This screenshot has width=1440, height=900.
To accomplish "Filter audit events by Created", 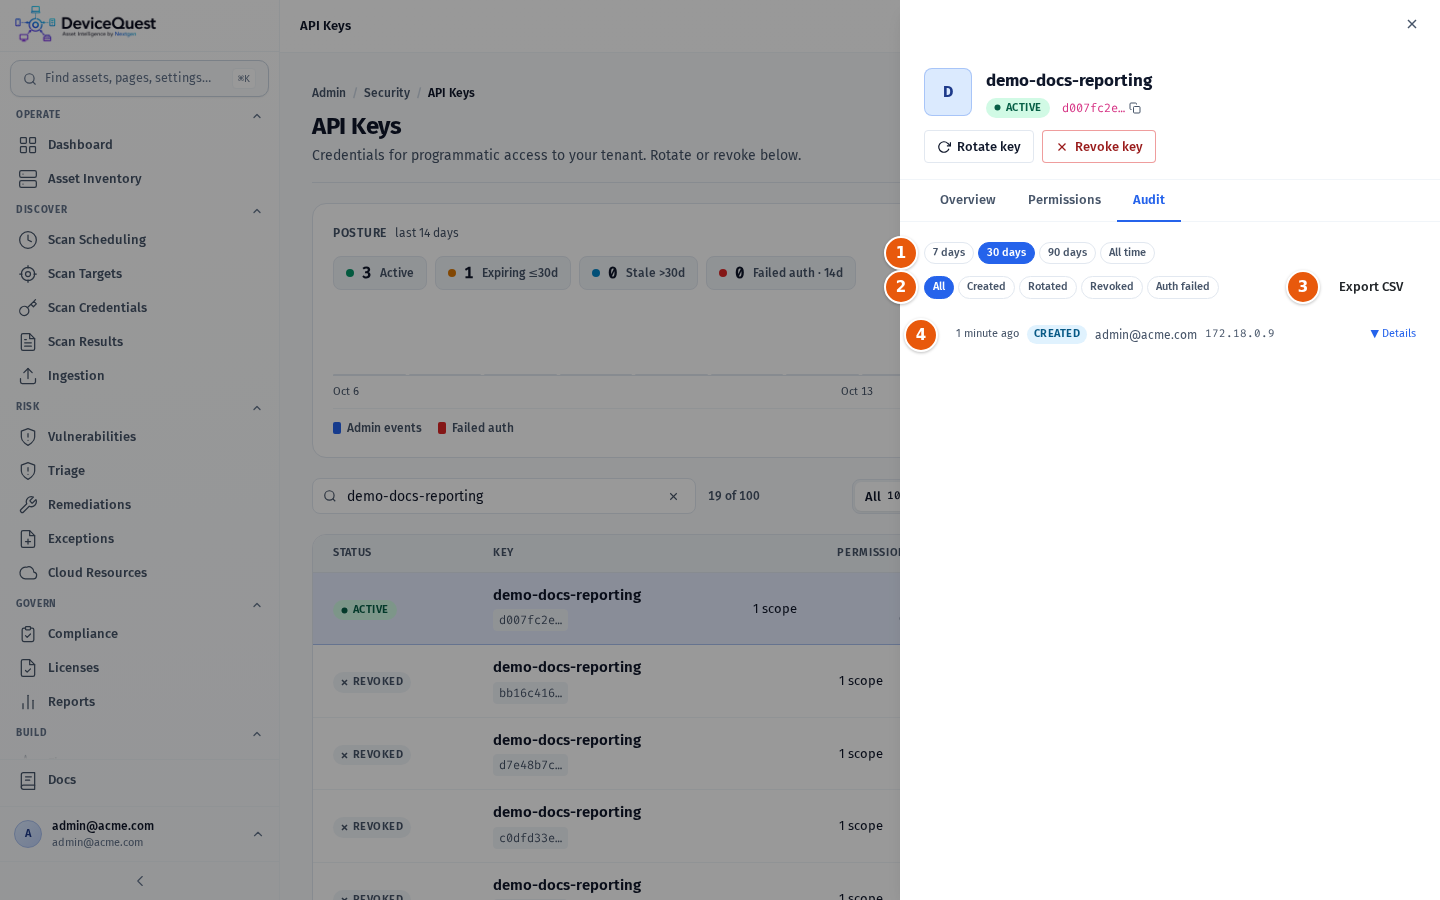I will 986,287.
